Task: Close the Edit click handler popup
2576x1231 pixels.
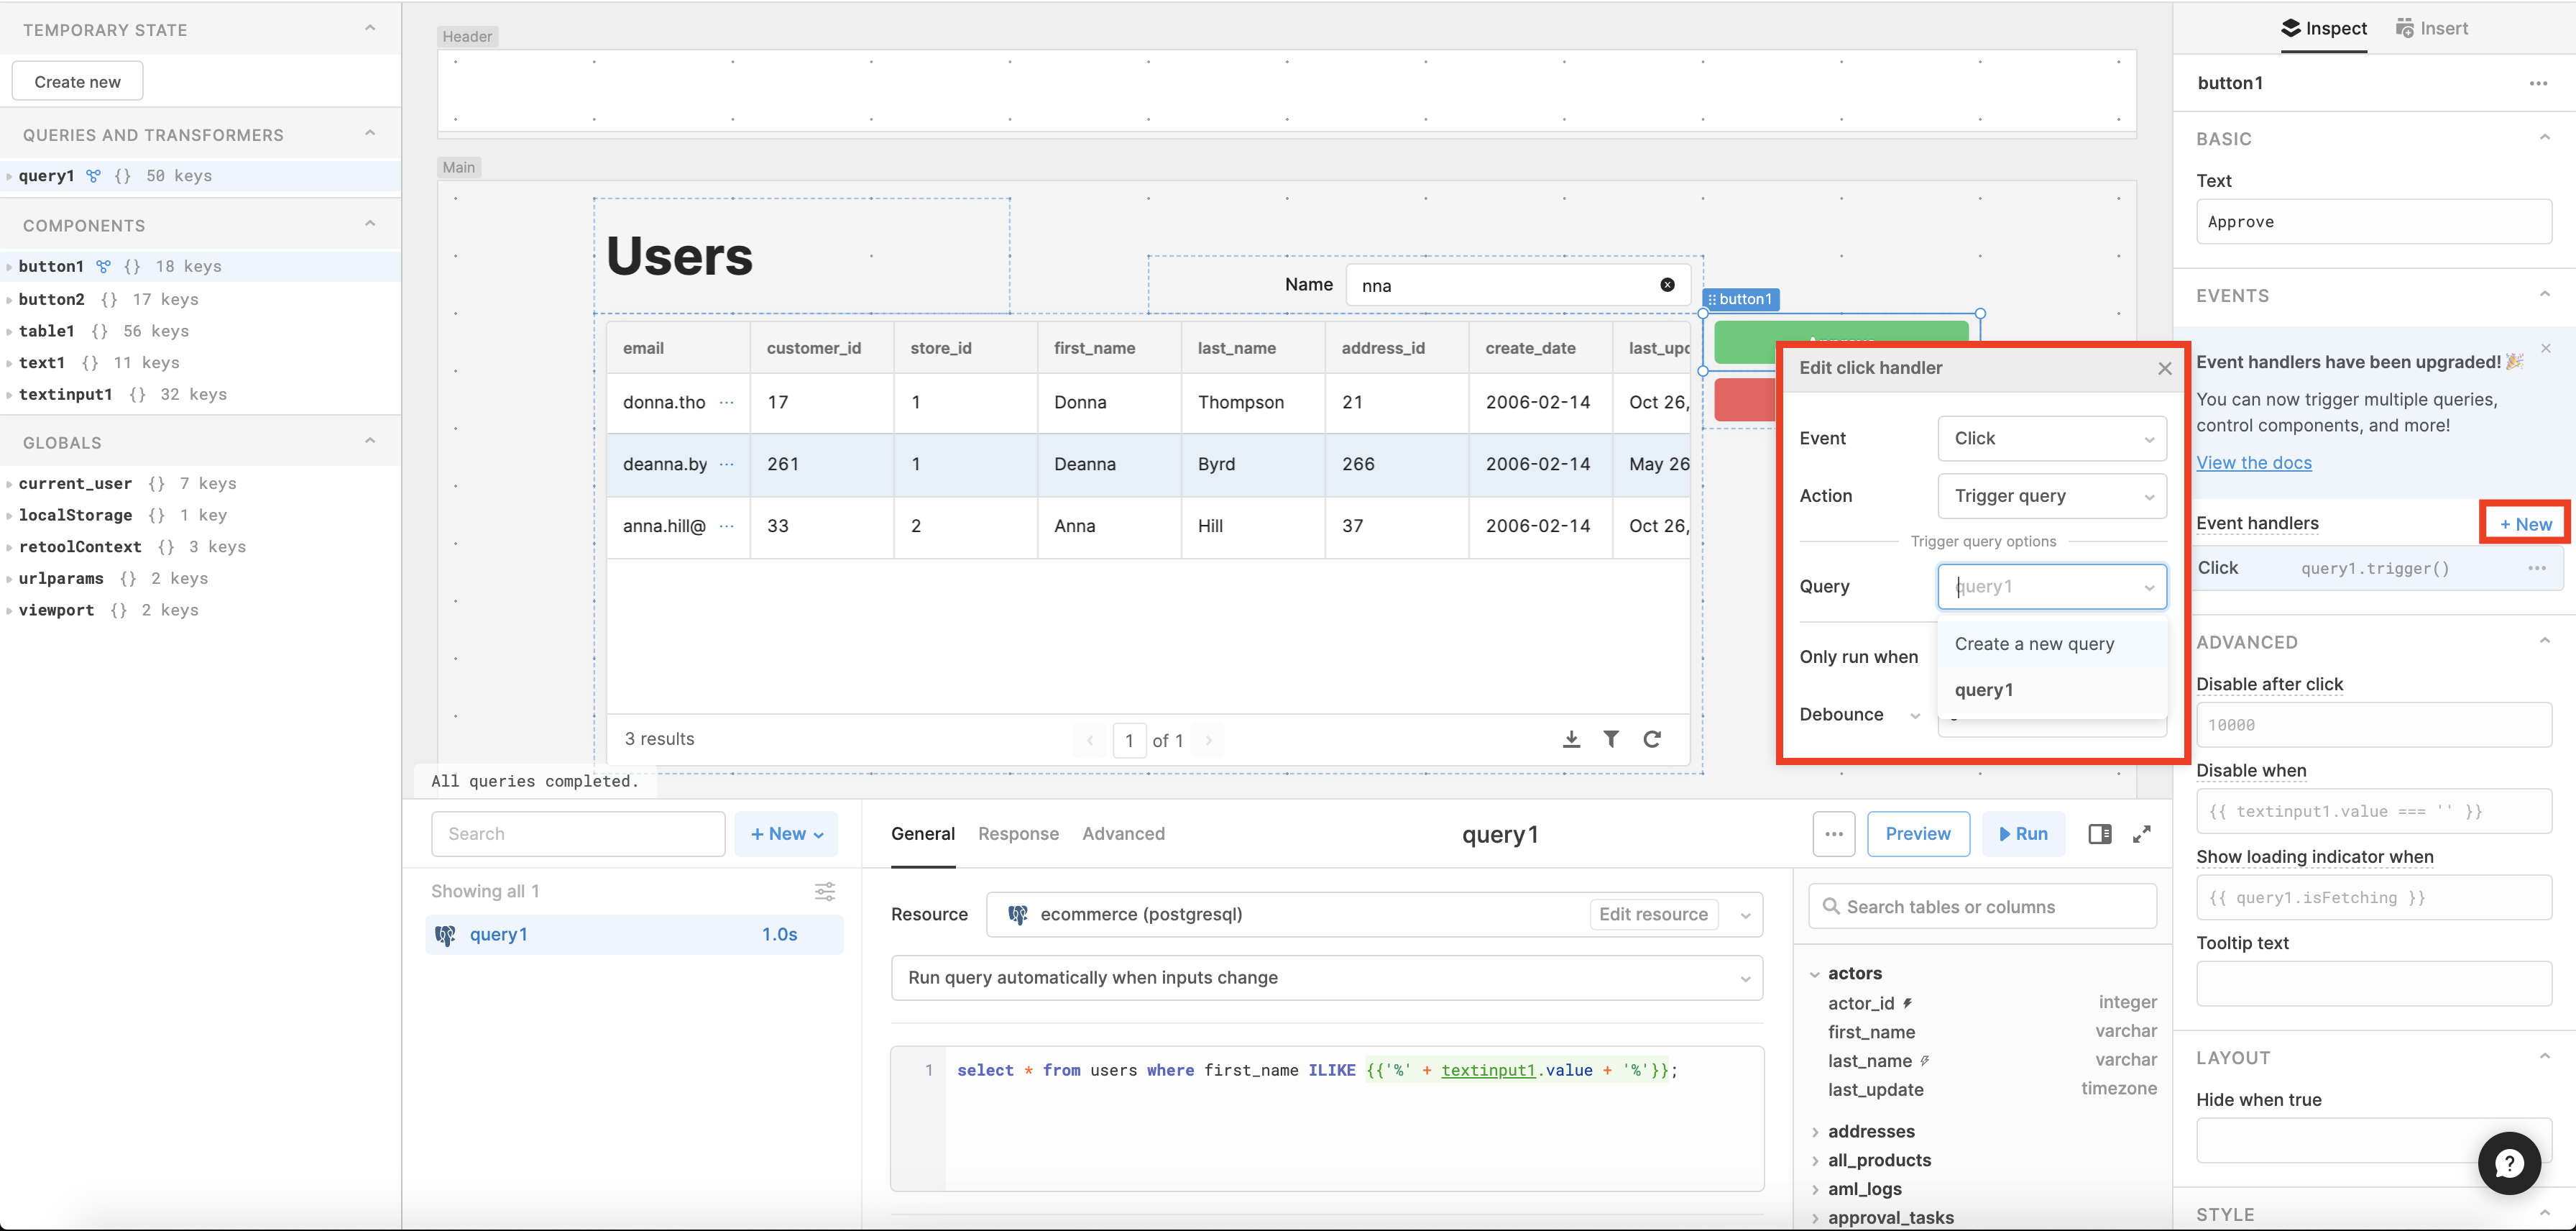Action: tap(2164, 368)
